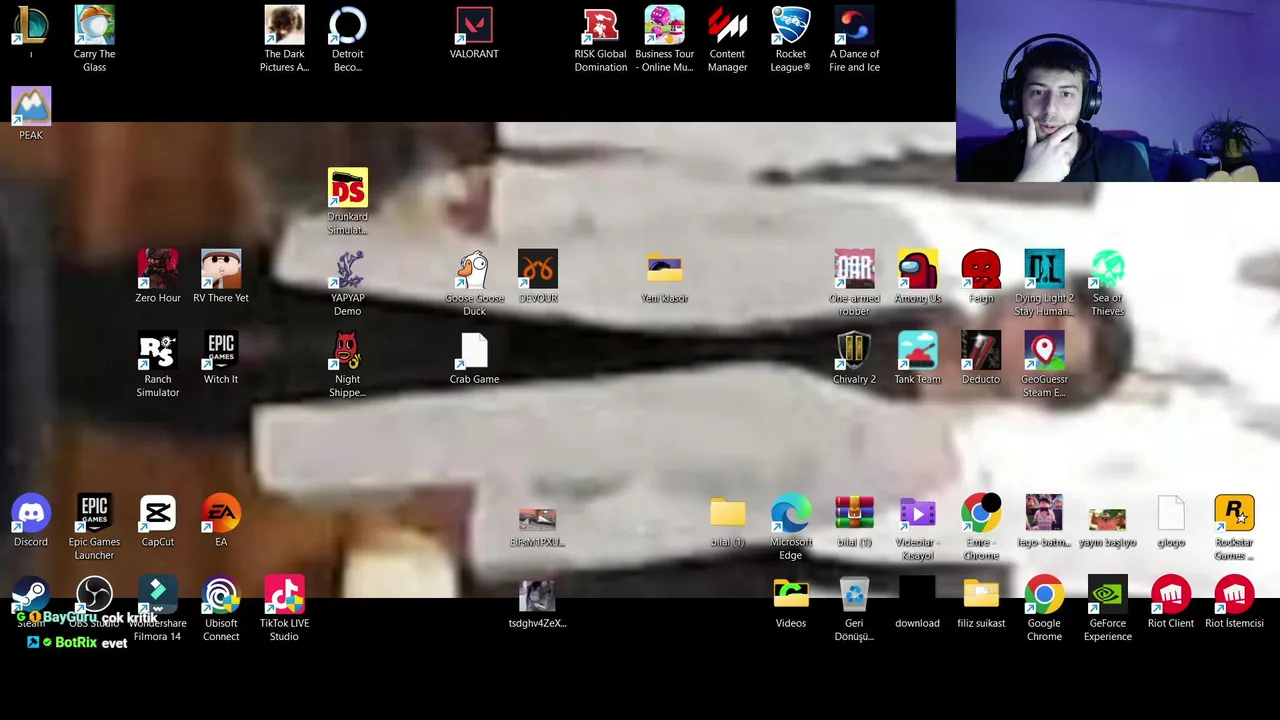Open the Discord shortcut

click(31, 521)
